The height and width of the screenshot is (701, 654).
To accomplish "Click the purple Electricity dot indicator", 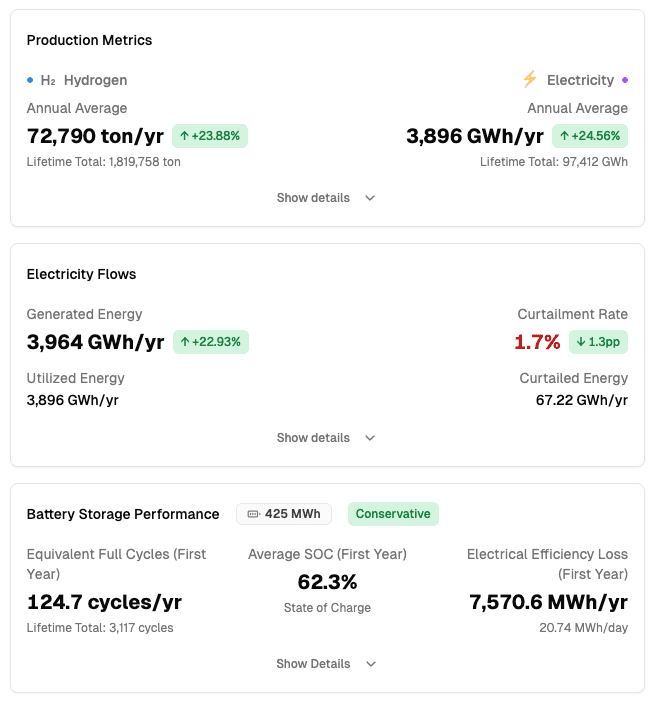I will (x=625, y=80).
